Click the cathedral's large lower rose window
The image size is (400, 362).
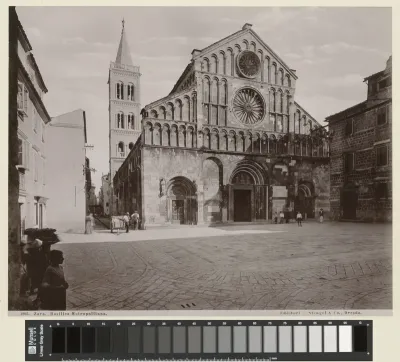click(x=249, y=106)
